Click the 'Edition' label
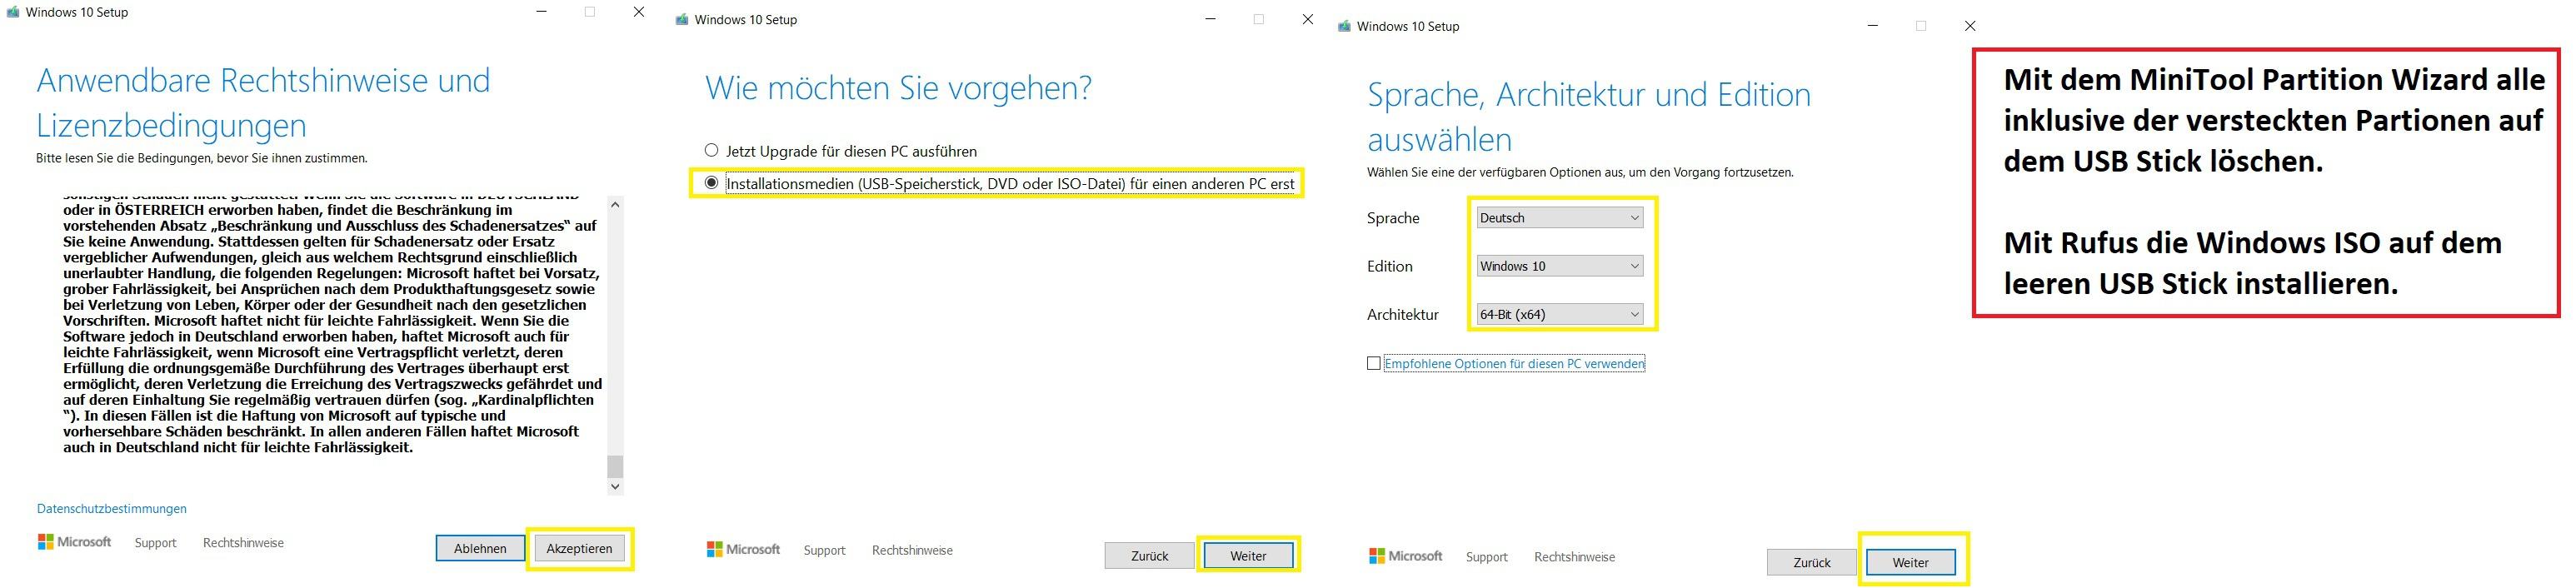 [1390, 266]
